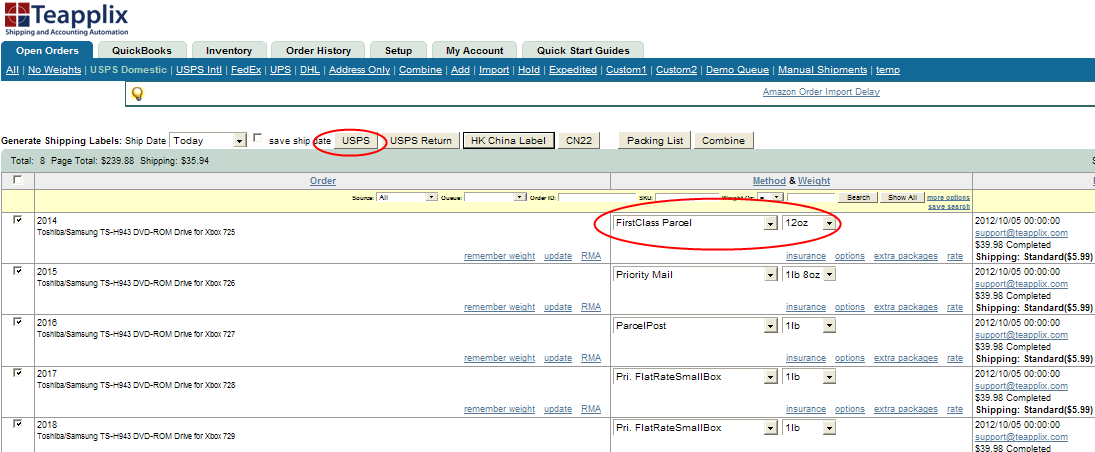The image size is (1095, 452).
Task: Open the Weight comparison operator dropdown
Action: (771, 198)
